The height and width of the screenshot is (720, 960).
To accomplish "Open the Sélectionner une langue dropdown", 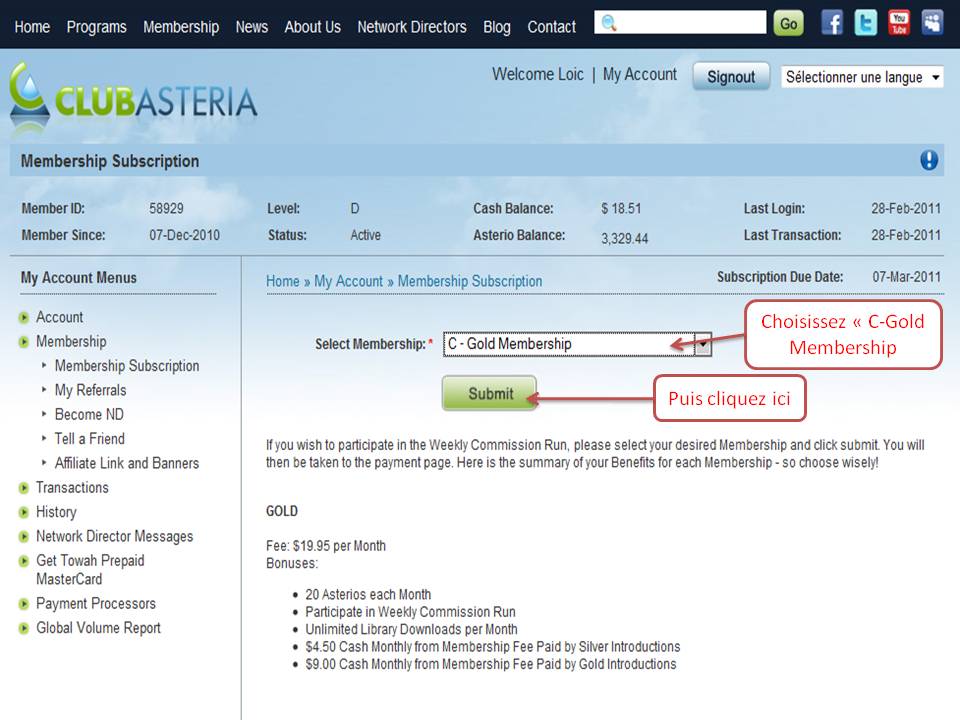I will 862,77.
